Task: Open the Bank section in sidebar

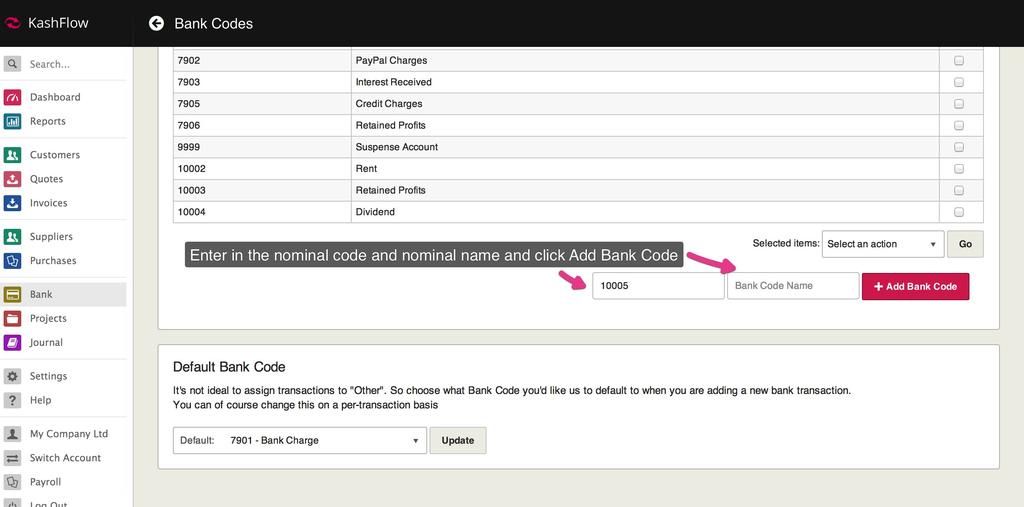Action: pos(42,294)
